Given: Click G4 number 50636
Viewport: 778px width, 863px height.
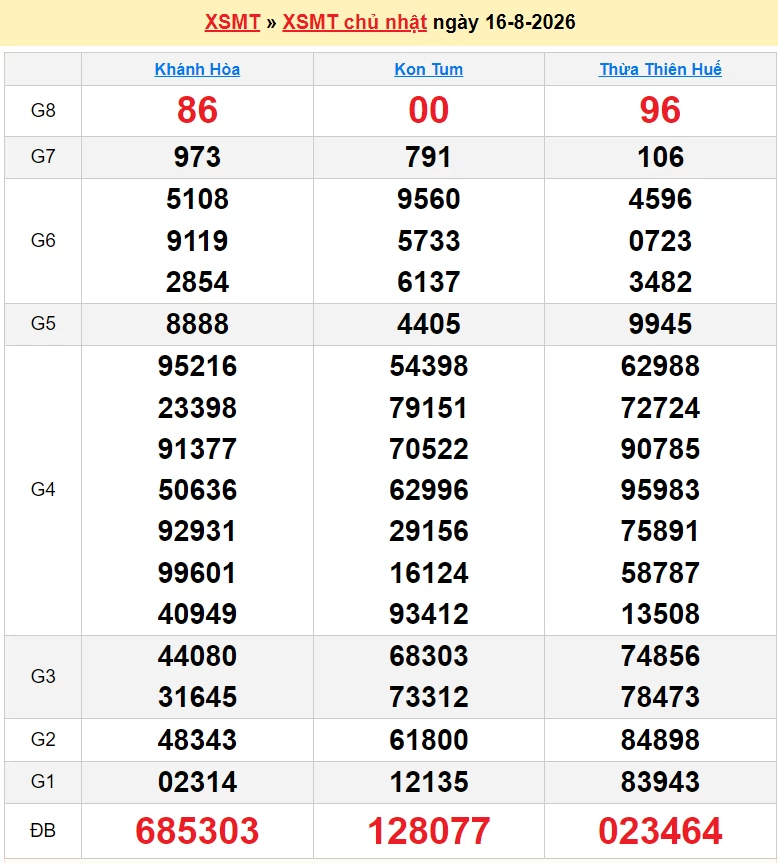Looking at the screenshot, I should pos(198,490).
